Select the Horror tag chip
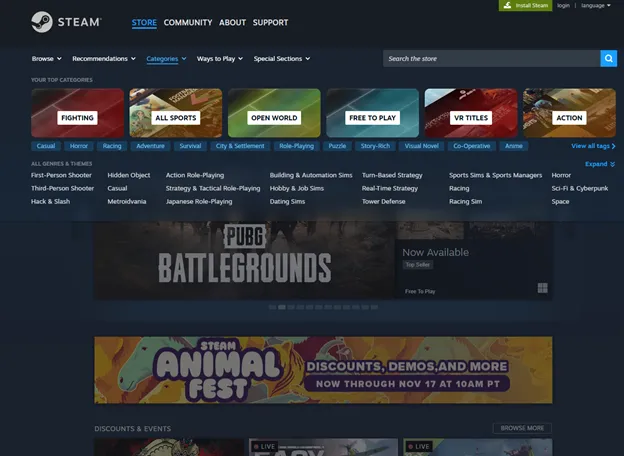Viewport: 624px width, 456px height. (x=79, y=146)
